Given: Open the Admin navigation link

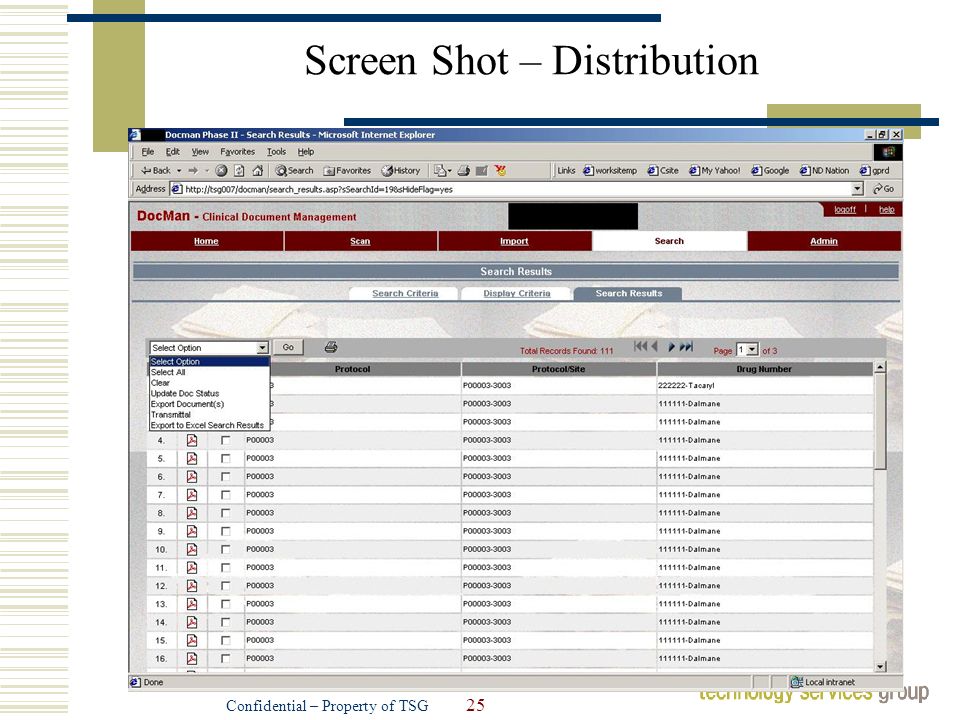Looking at the screenshot, I should point(824,241).
